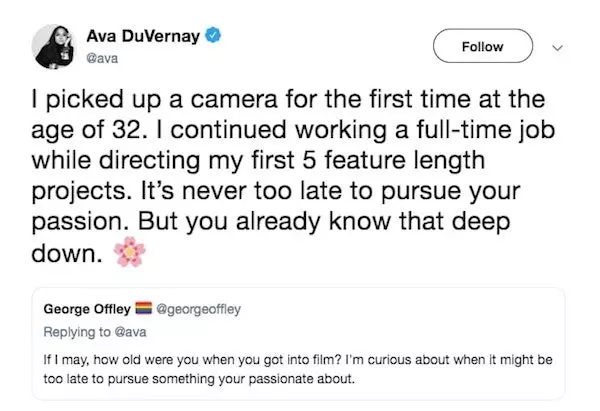This screenshot has height=411, width=600.
Task: Click the blue verified checkmark badge
Action: tap(214, 36)
